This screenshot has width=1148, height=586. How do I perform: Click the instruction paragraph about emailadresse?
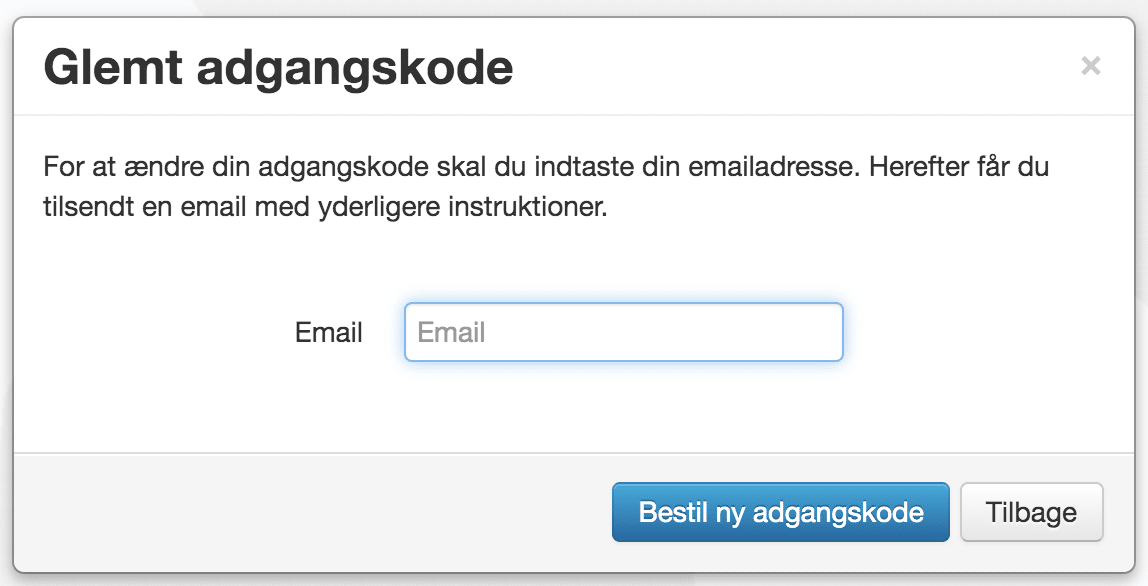pyautogui.click(x=545, y=187)
